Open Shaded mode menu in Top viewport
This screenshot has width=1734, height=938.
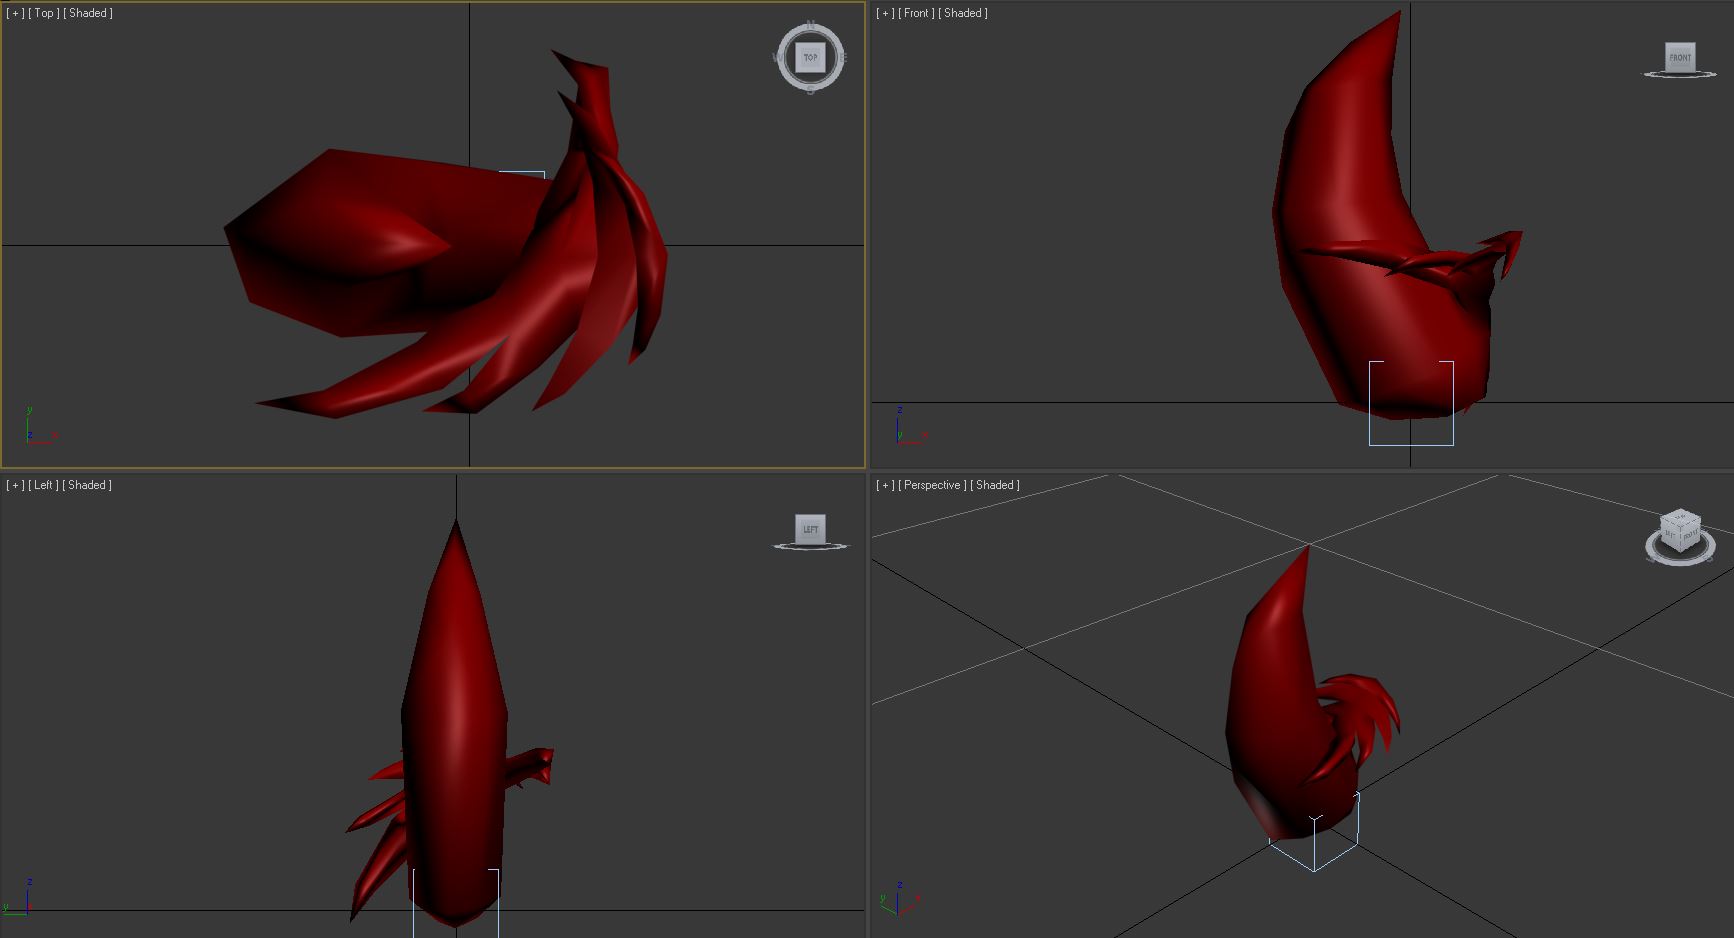88,13
